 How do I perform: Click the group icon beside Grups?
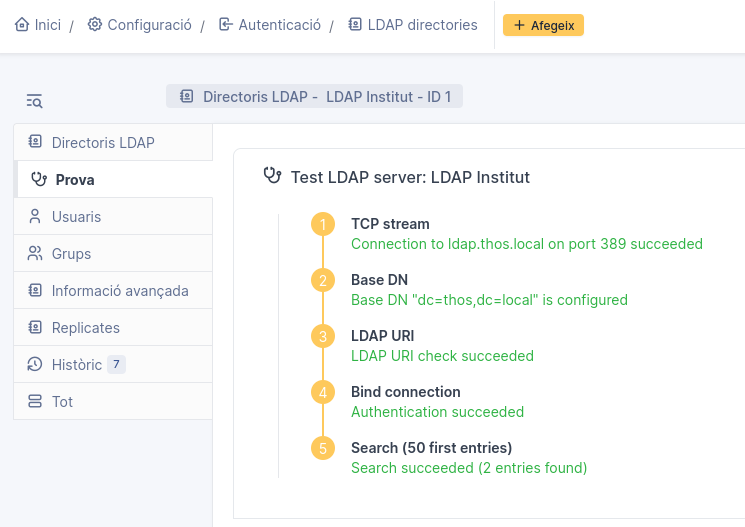pos(35,253)
